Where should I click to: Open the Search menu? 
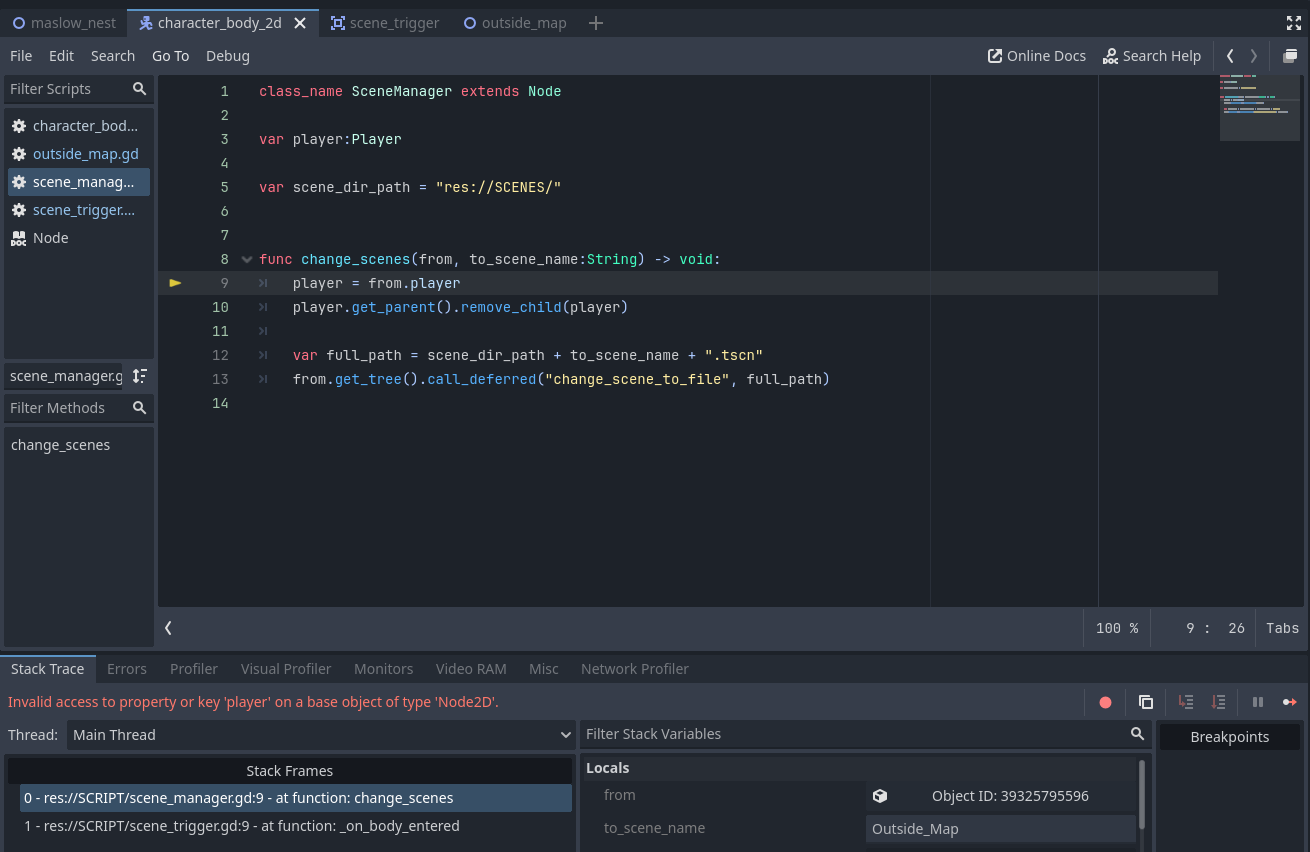click(113, 56)
